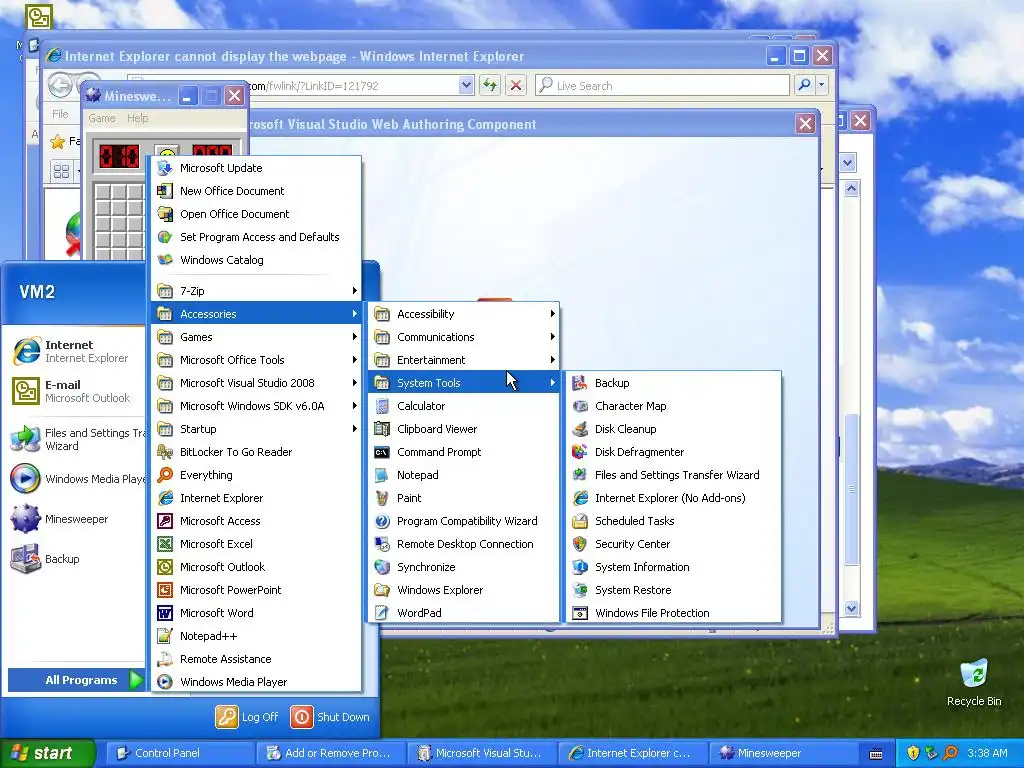Expand the Startup folder submenu
Viewport: 1024px width, 768px height.
[x=256, y=428]
